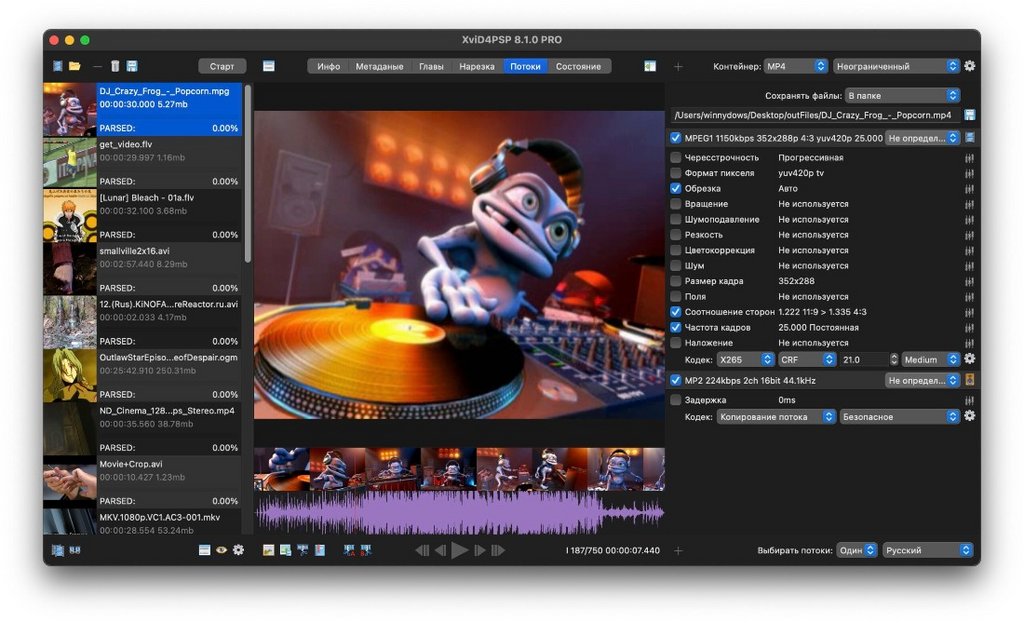The image size is (1024, 623).
Task: Click the eye preview icon in the bottom-left toolbar
Action: click(x=221, y=550)
